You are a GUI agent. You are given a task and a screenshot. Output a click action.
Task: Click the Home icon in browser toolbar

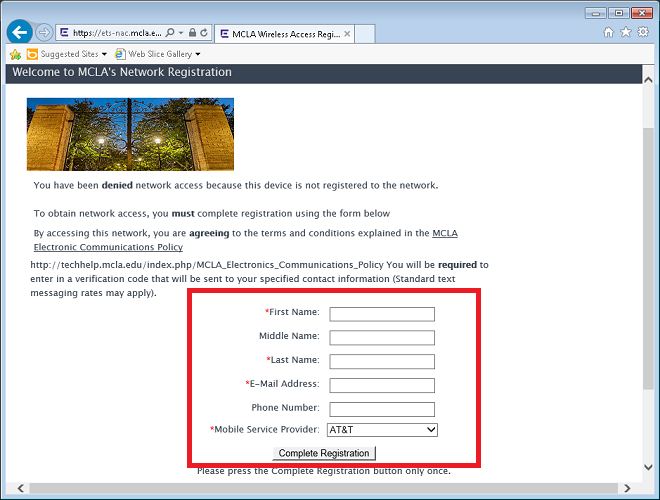tap(609, 32)
